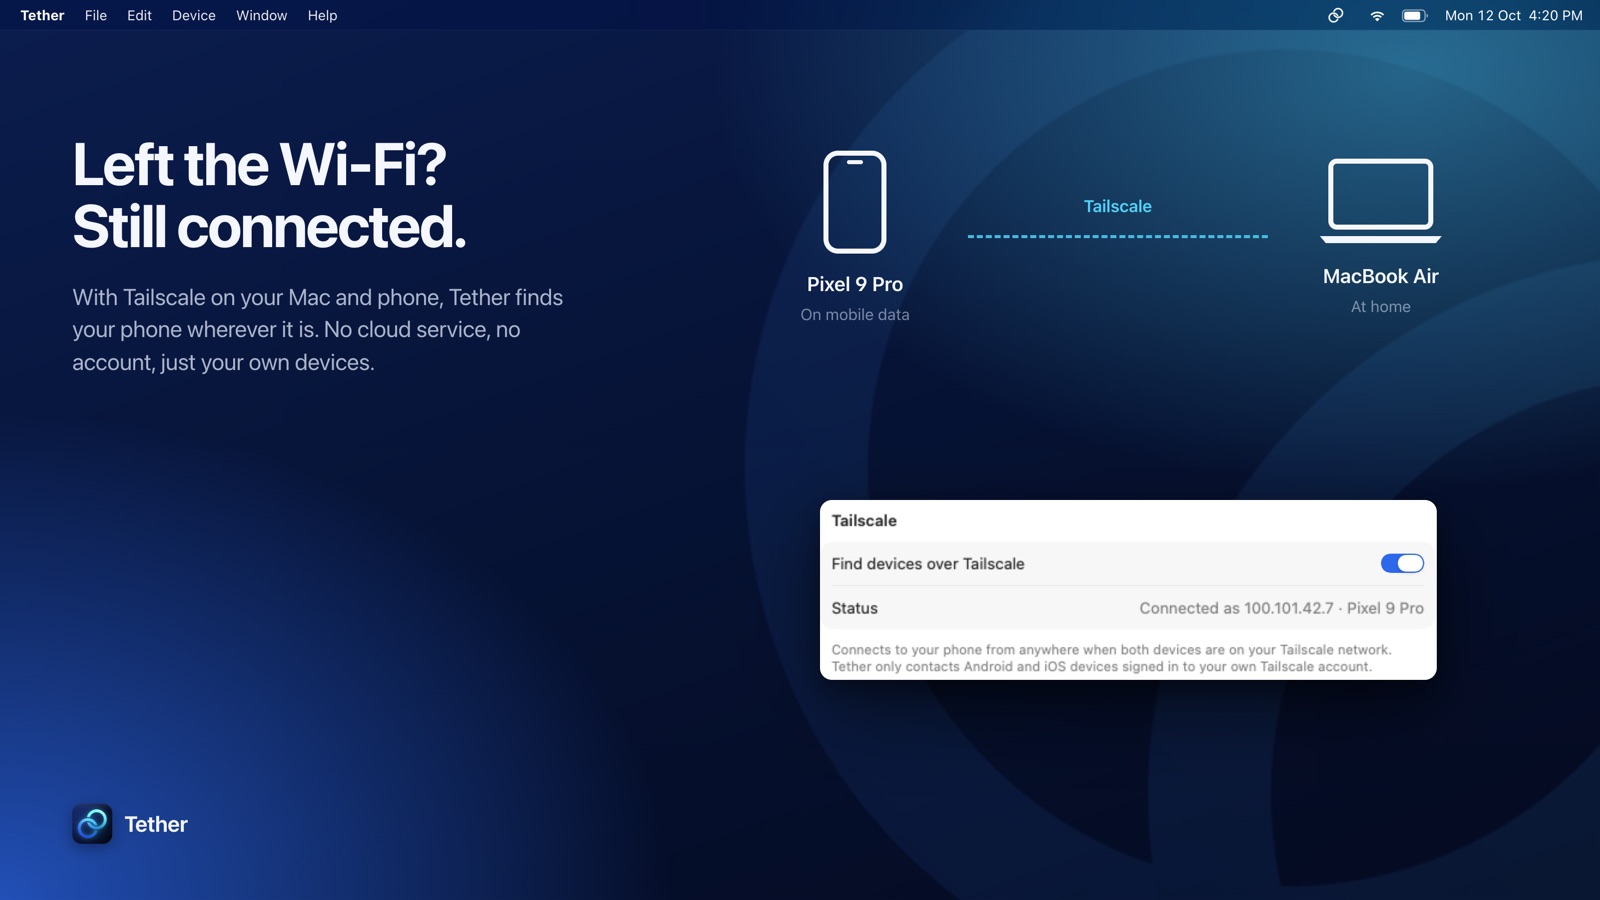Screen dimensions: 1600x900
Task: Click the "On mobile data" caption
Action: coord(855,314)
